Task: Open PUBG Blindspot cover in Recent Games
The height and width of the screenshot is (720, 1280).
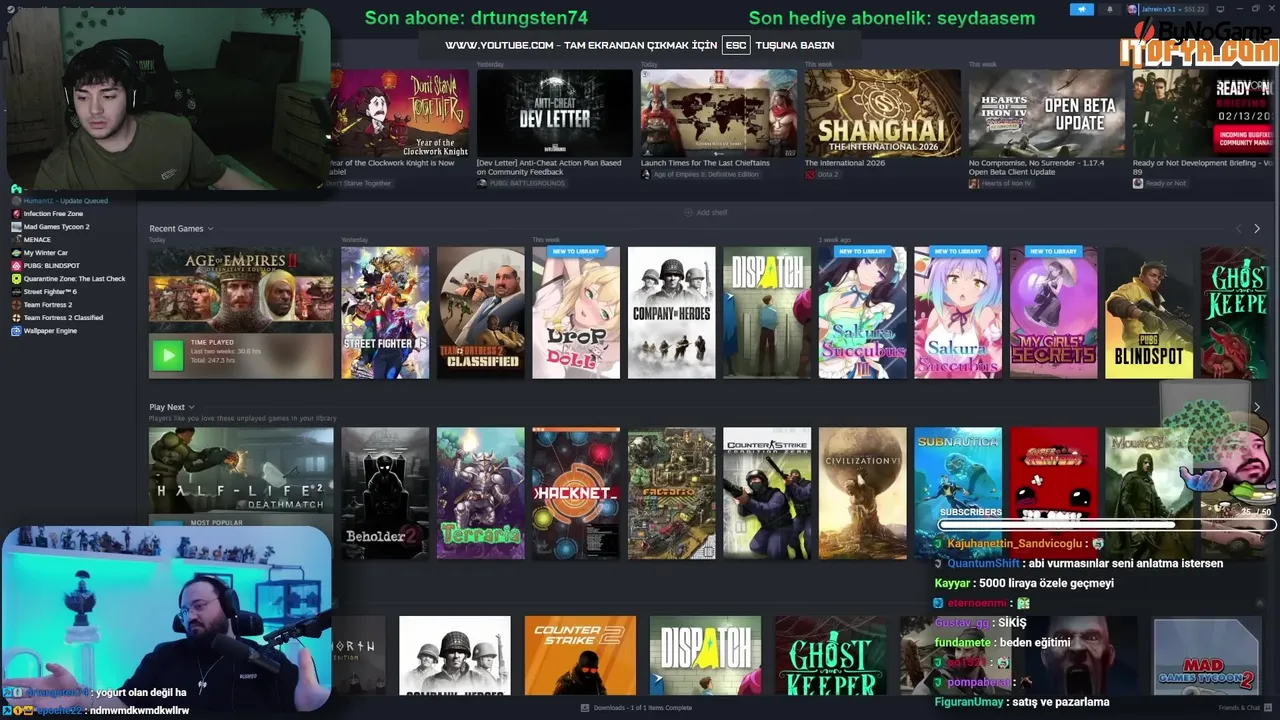Action: (1149, 313)
